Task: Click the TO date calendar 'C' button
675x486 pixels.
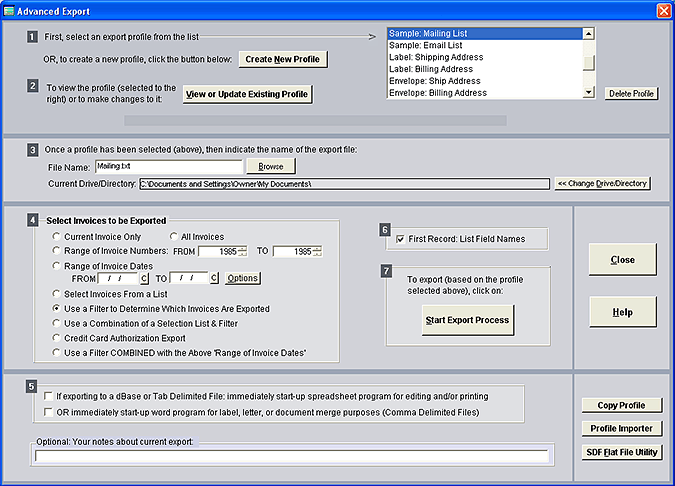Action: [214, 278]
